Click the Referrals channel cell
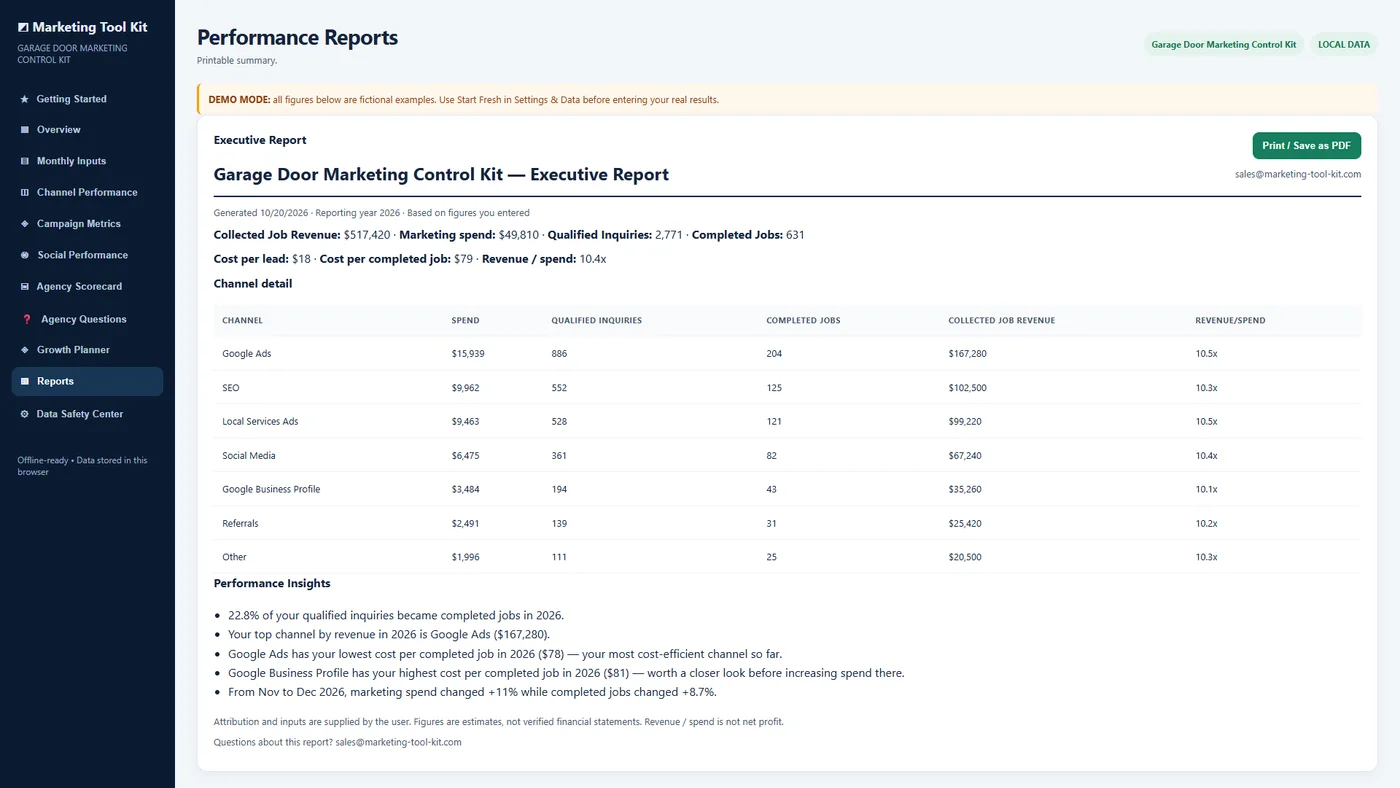 (x=240, y=524)
